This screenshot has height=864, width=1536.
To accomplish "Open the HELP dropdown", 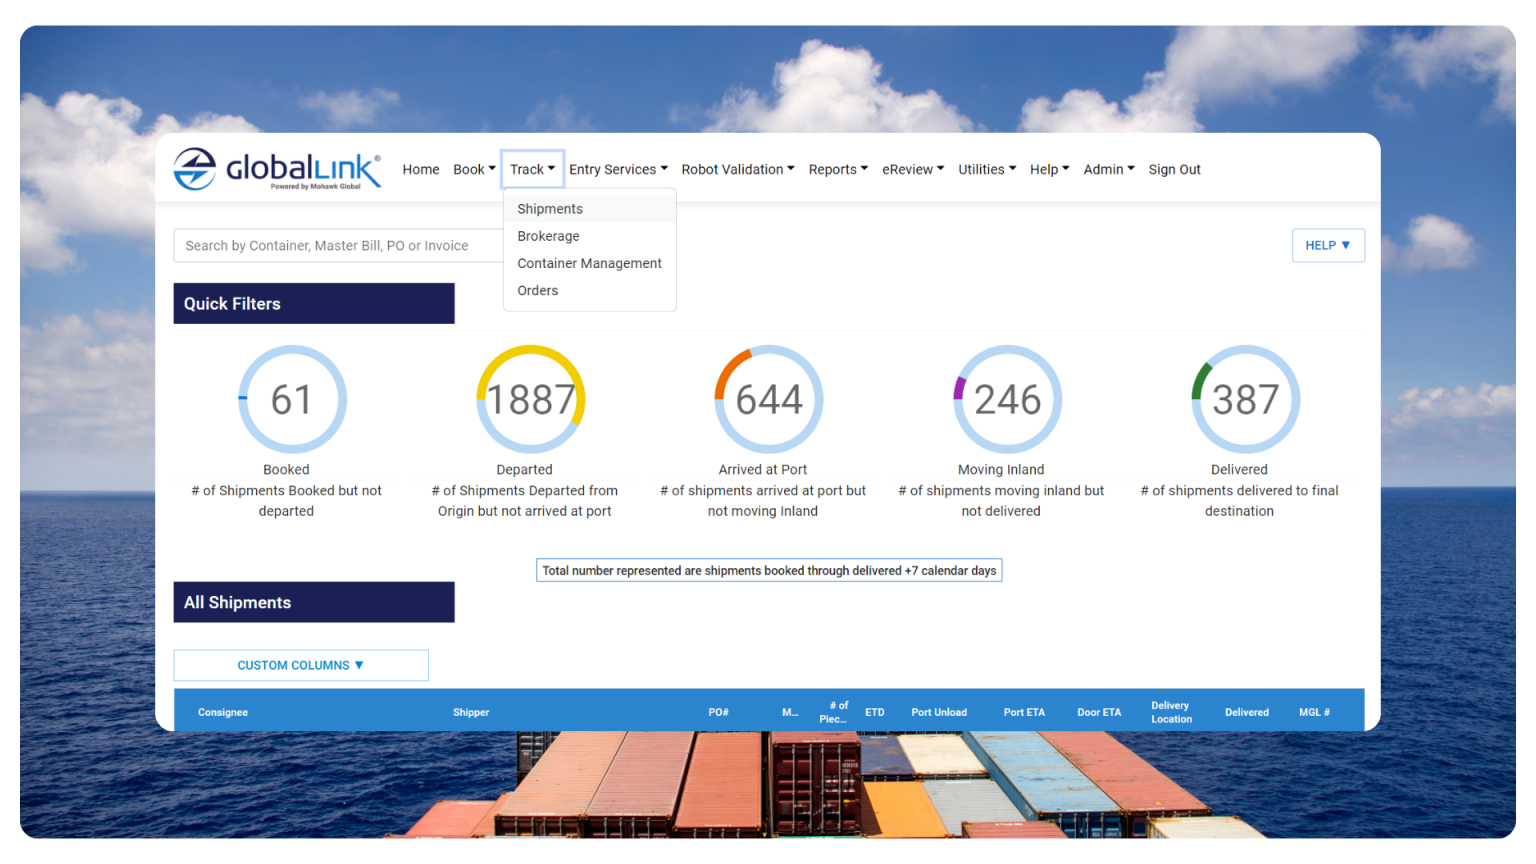I will (1328, 245).
